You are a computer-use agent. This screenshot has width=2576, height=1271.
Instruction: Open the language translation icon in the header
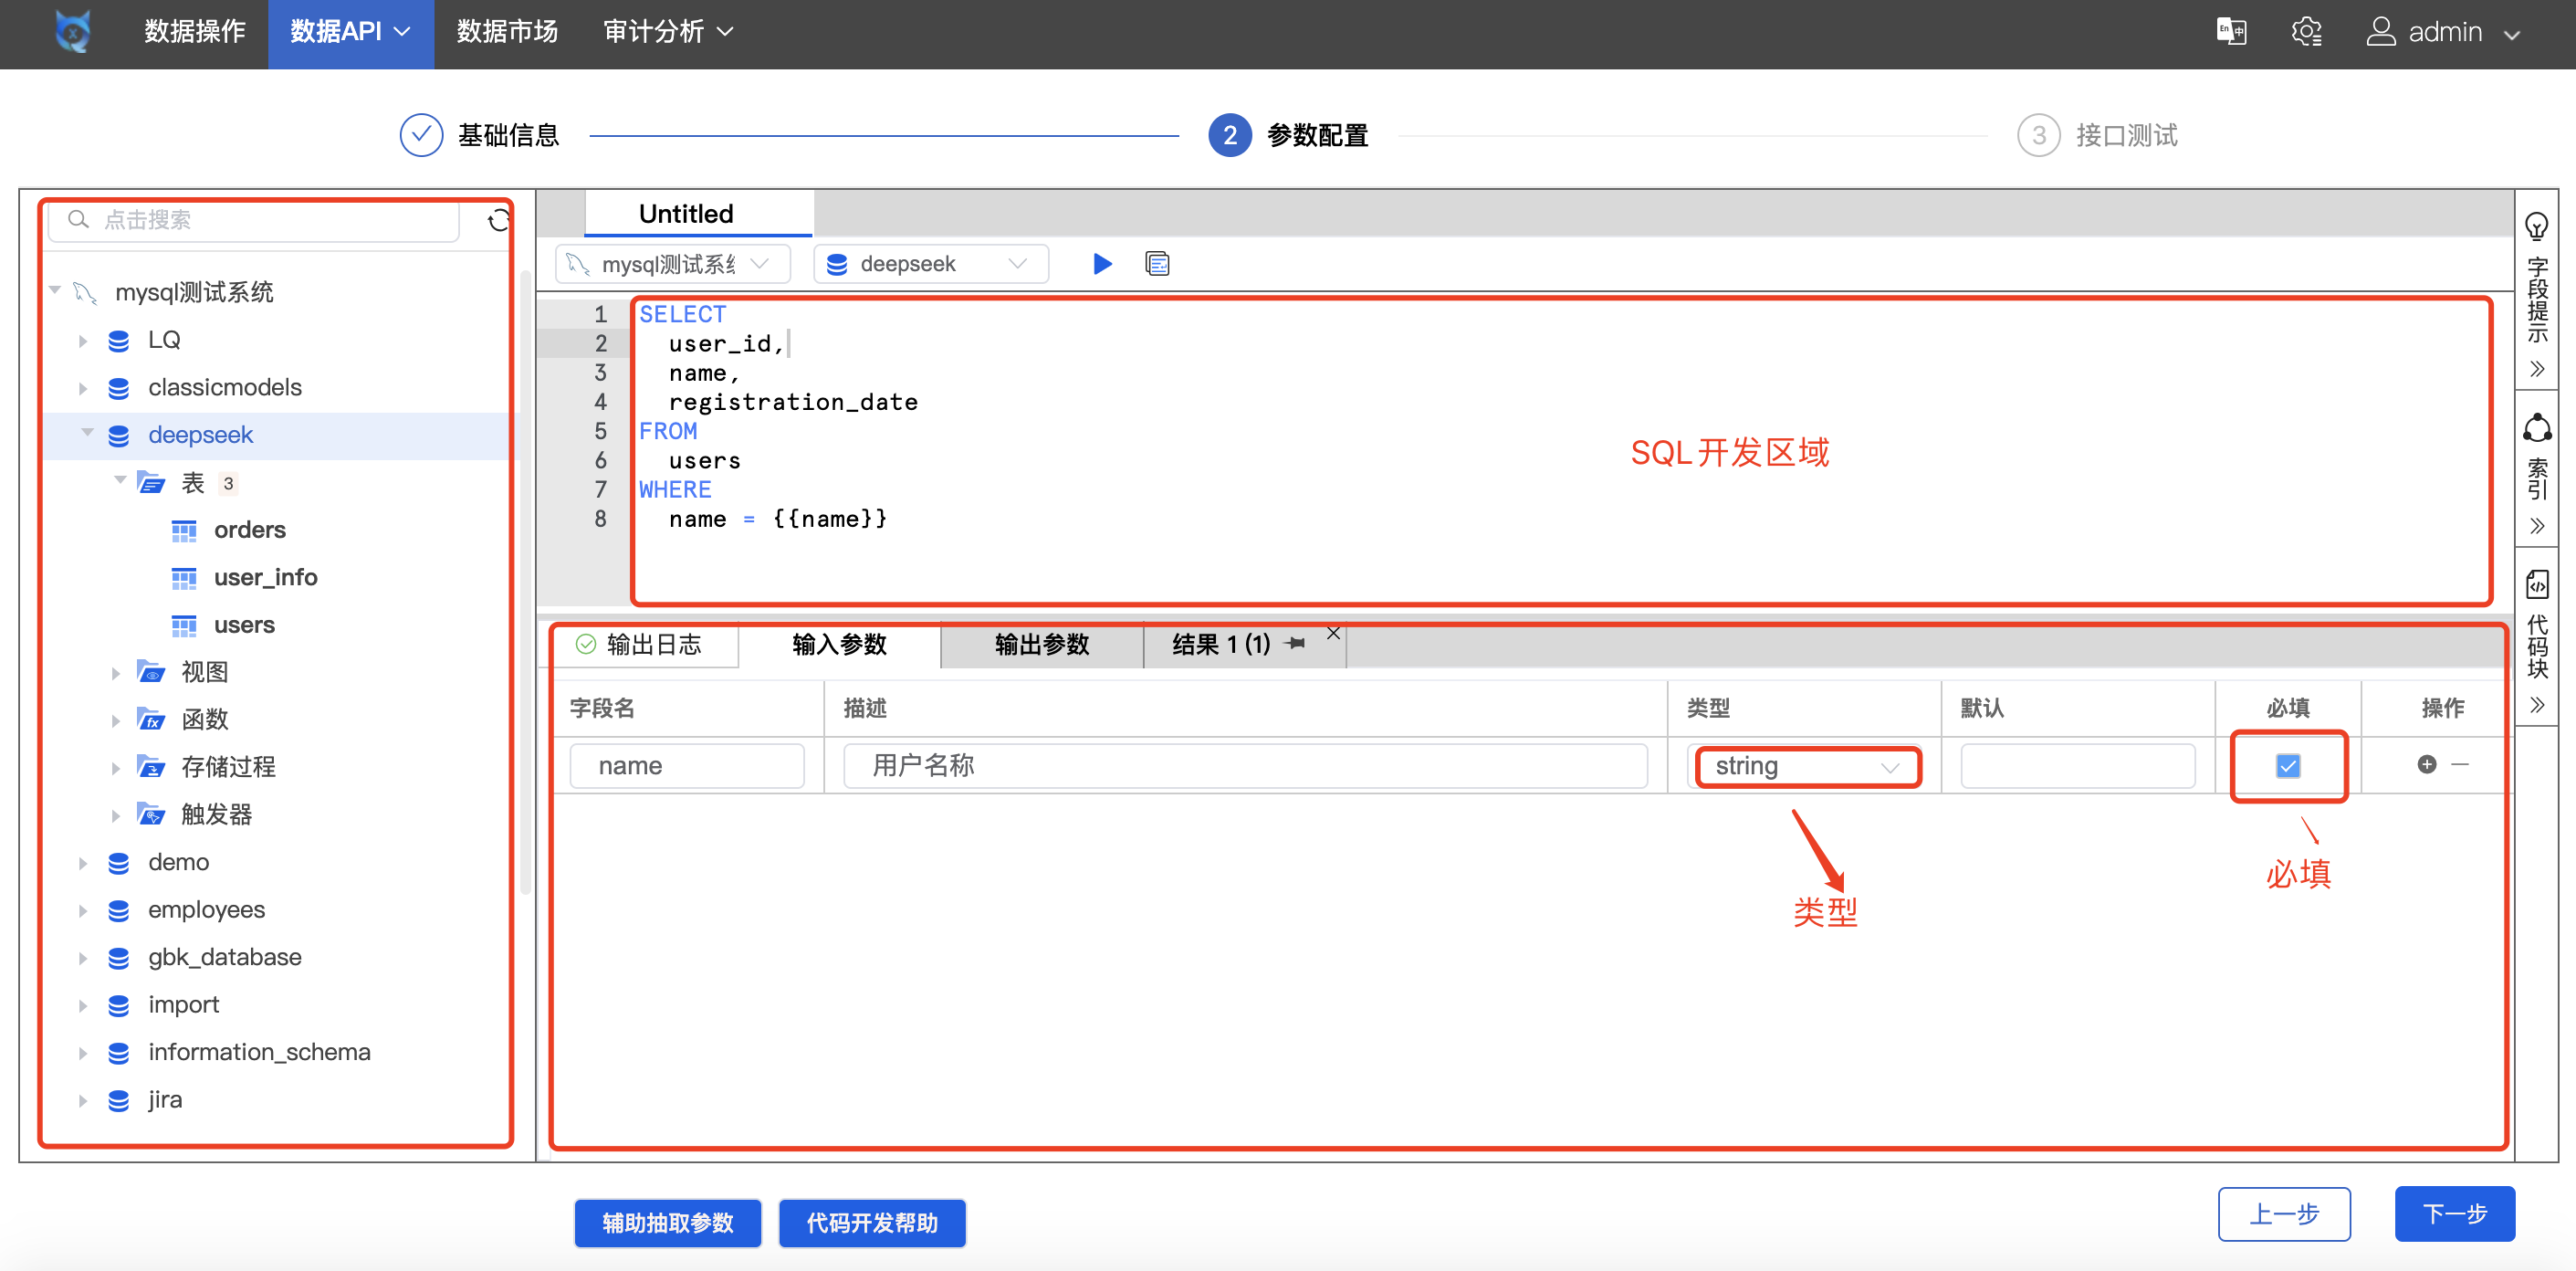[2231, 32]
